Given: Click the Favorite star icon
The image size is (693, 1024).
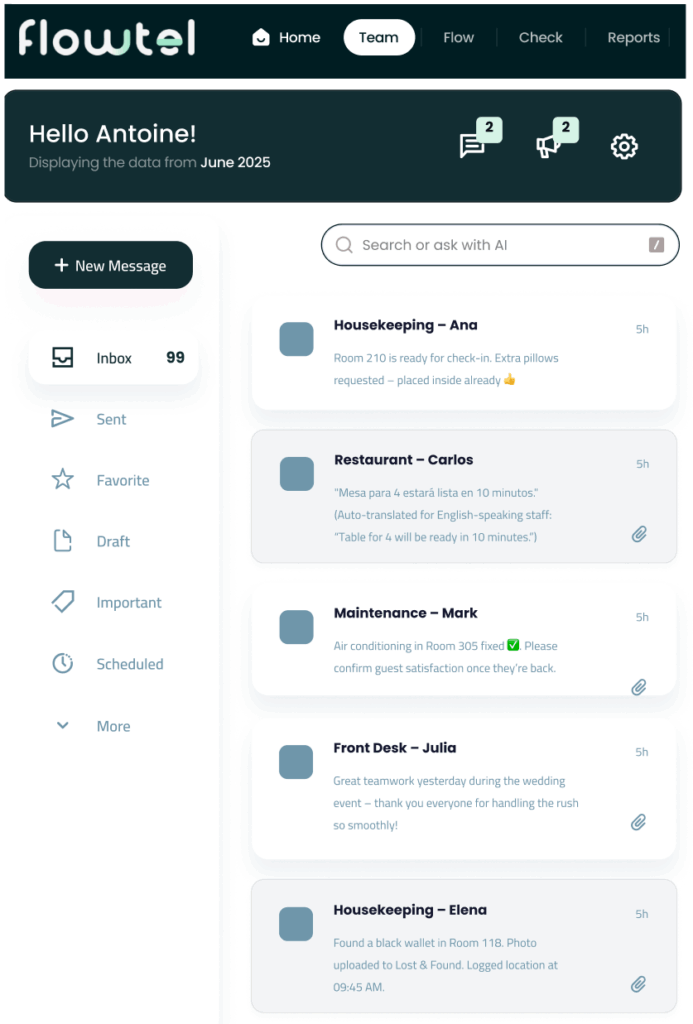Looking at the screenshot, I should (x=63, y=480).
